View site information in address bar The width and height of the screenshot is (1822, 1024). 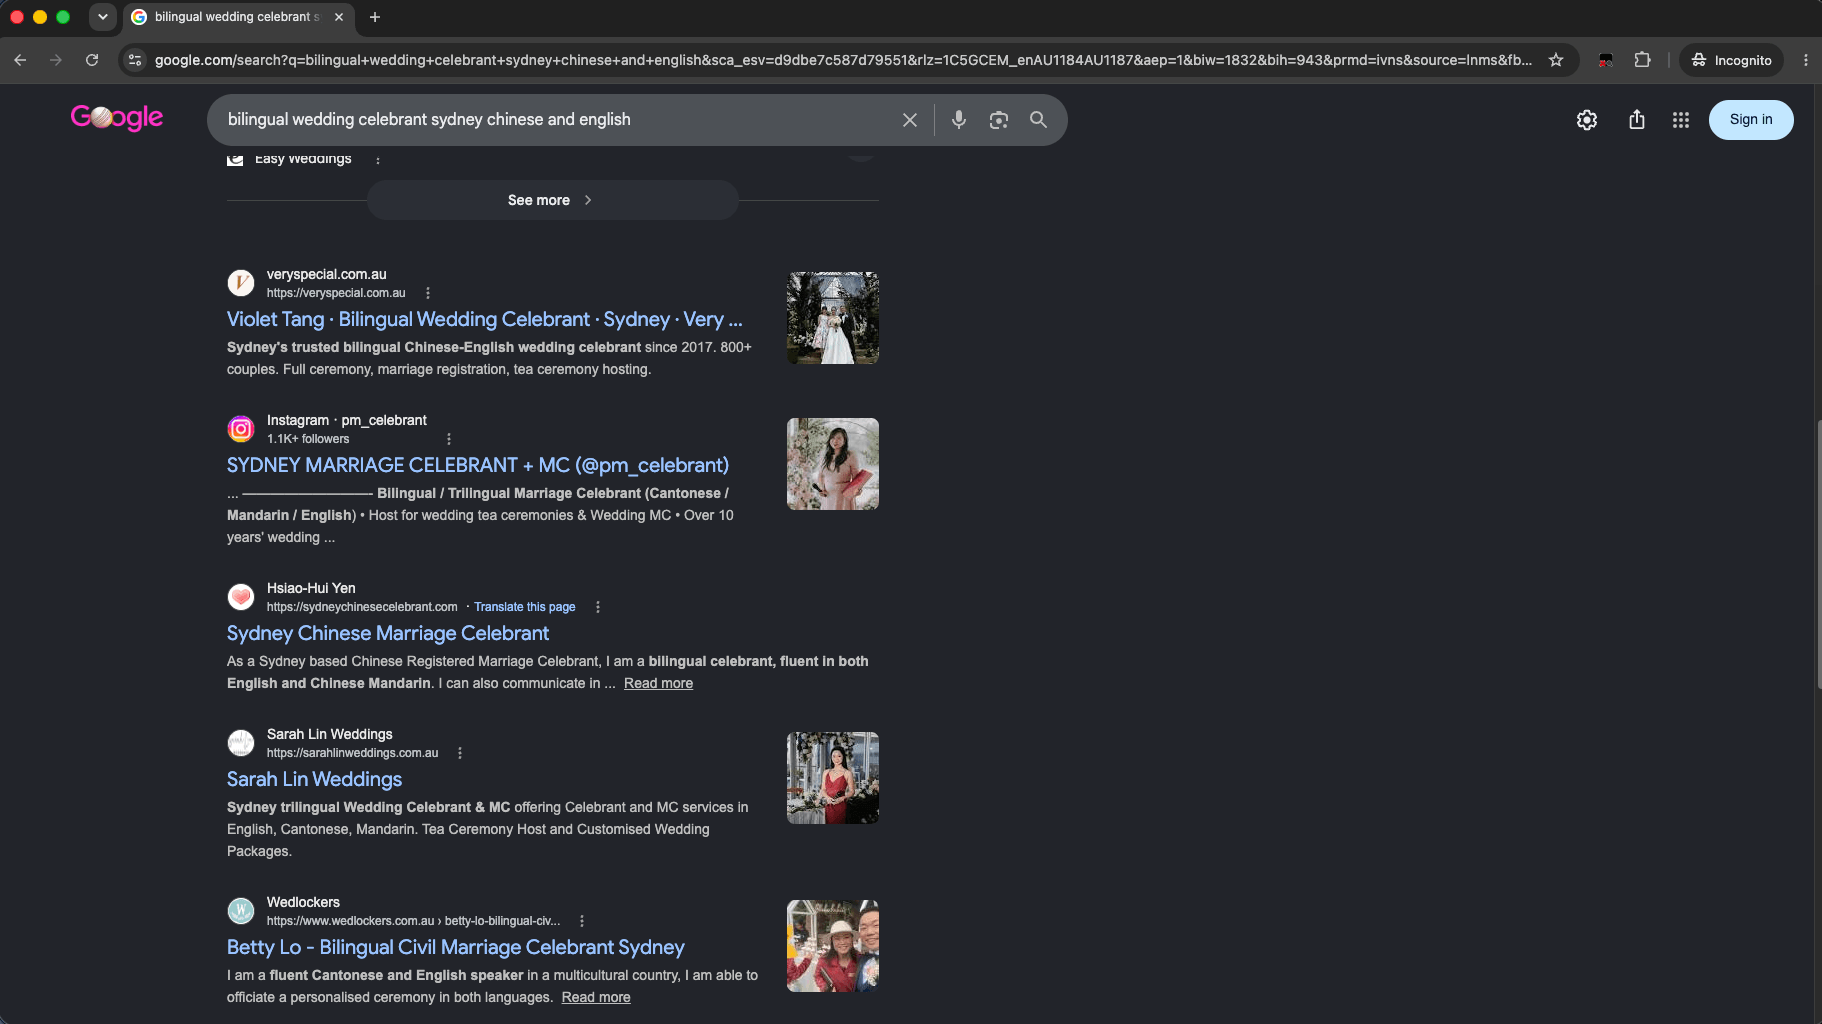[136, 60]
